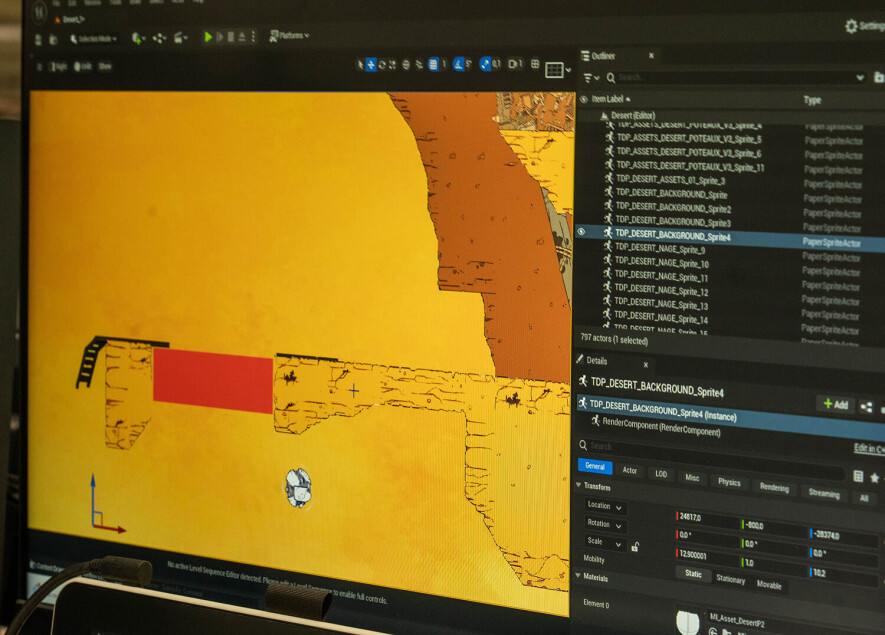Toggle scale snapping in viewport
This screenshot has height=635, width=885.
[485, 64]
